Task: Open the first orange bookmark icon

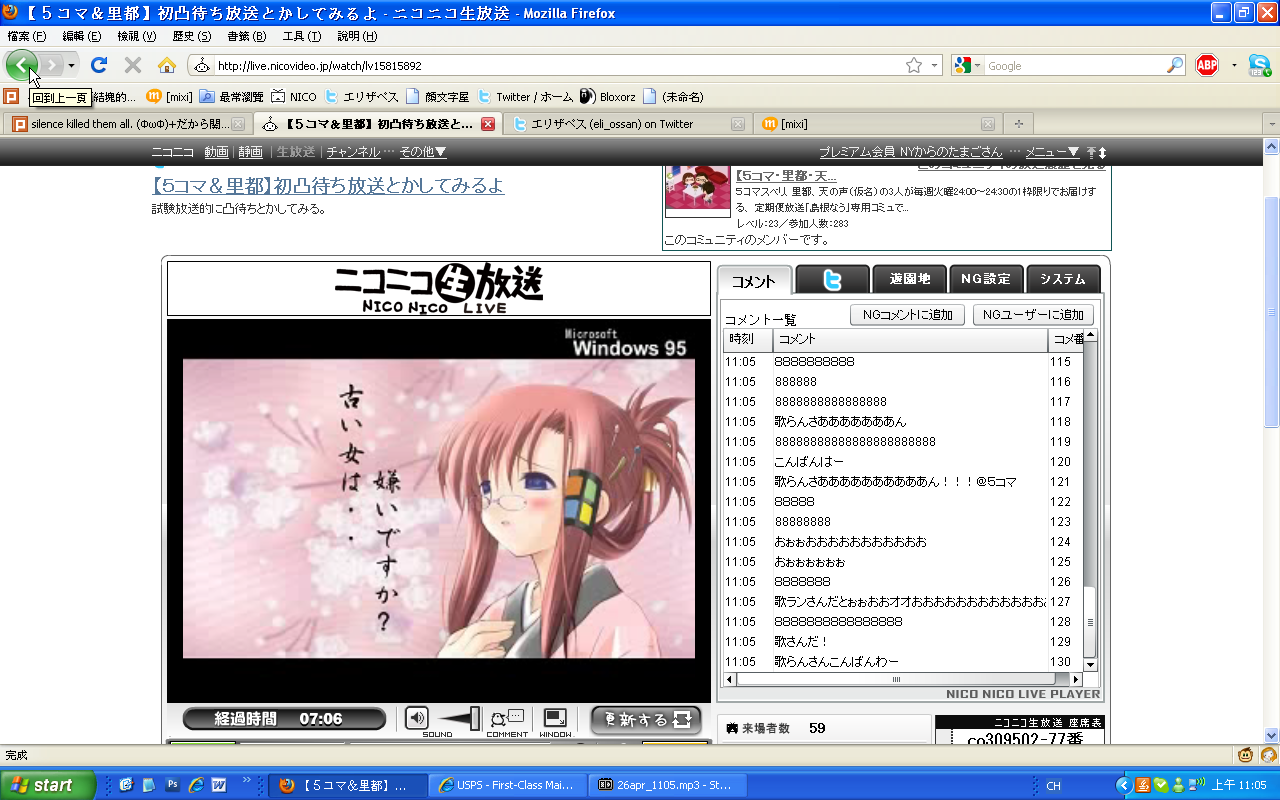Action: point(12,97)
